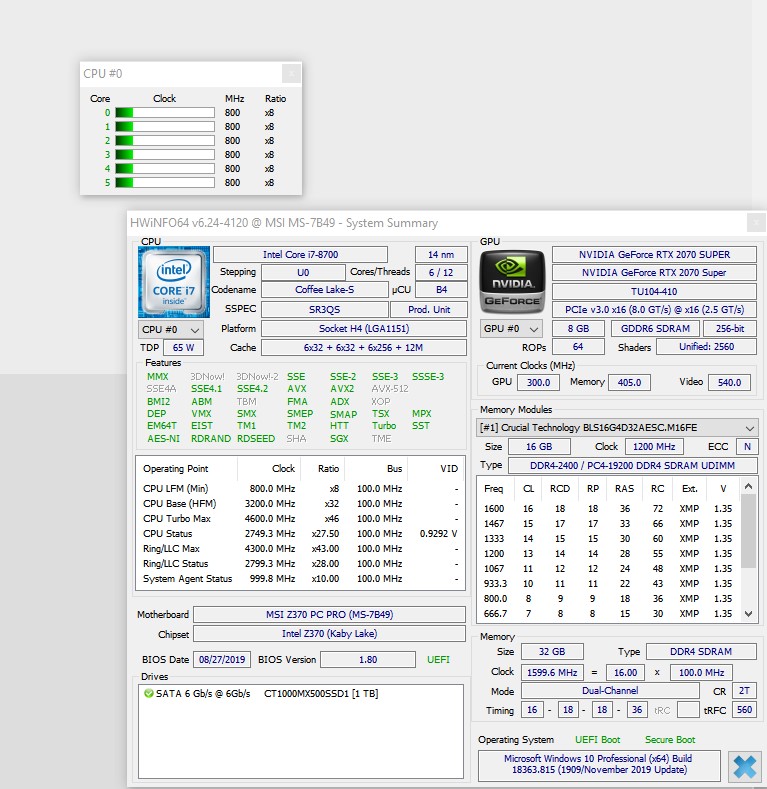The width and height of the screenshot is (767, 789).
Task: Click the Cores/Threads 6 / 12 field
Action: [x=441, y=273]
